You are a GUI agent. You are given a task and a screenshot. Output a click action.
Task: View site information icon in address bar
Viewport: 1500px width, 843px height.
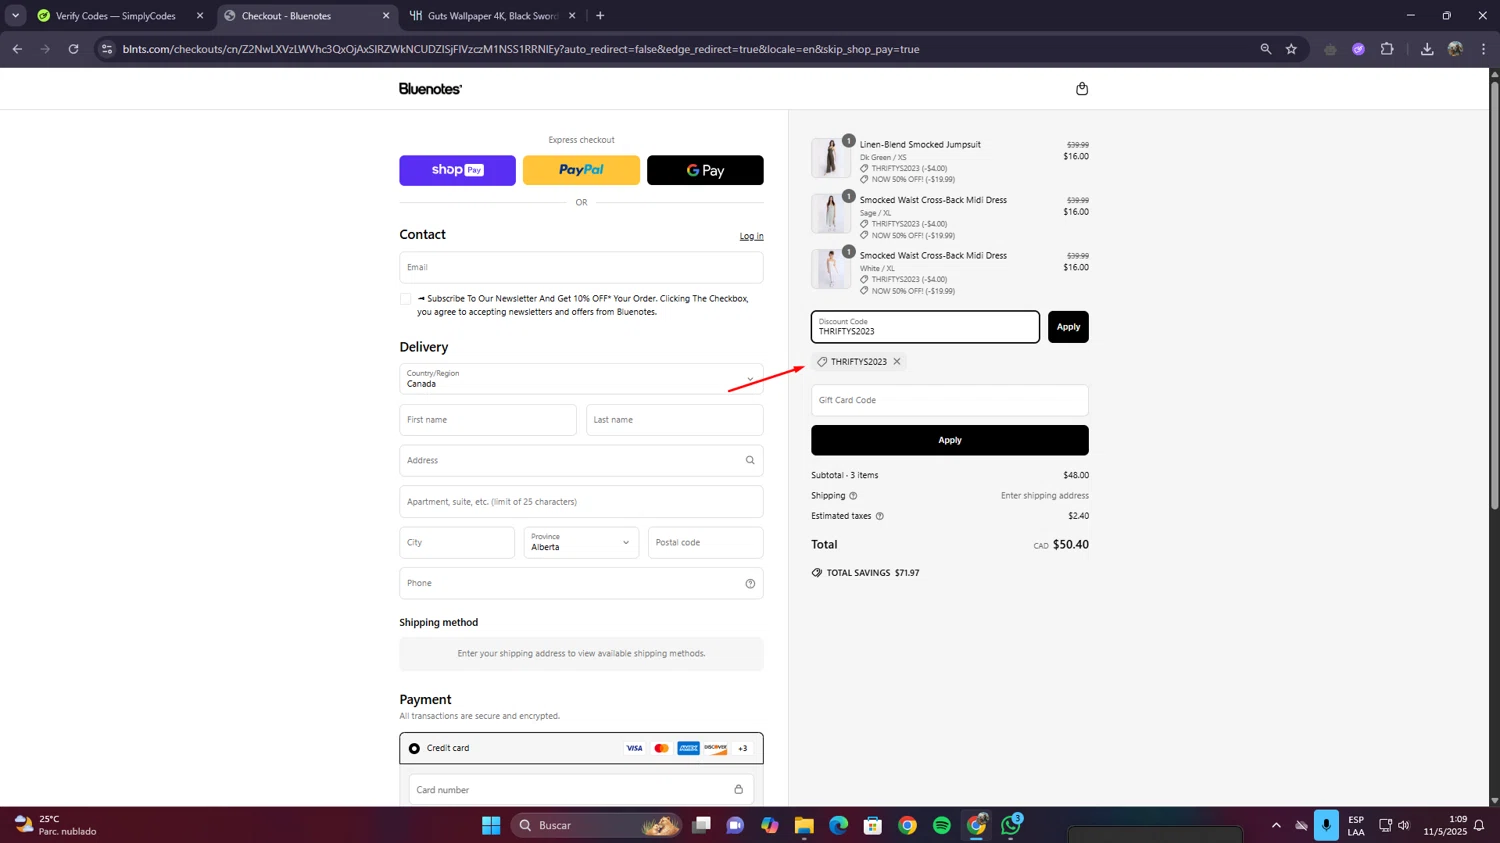[x=107, y=49]
